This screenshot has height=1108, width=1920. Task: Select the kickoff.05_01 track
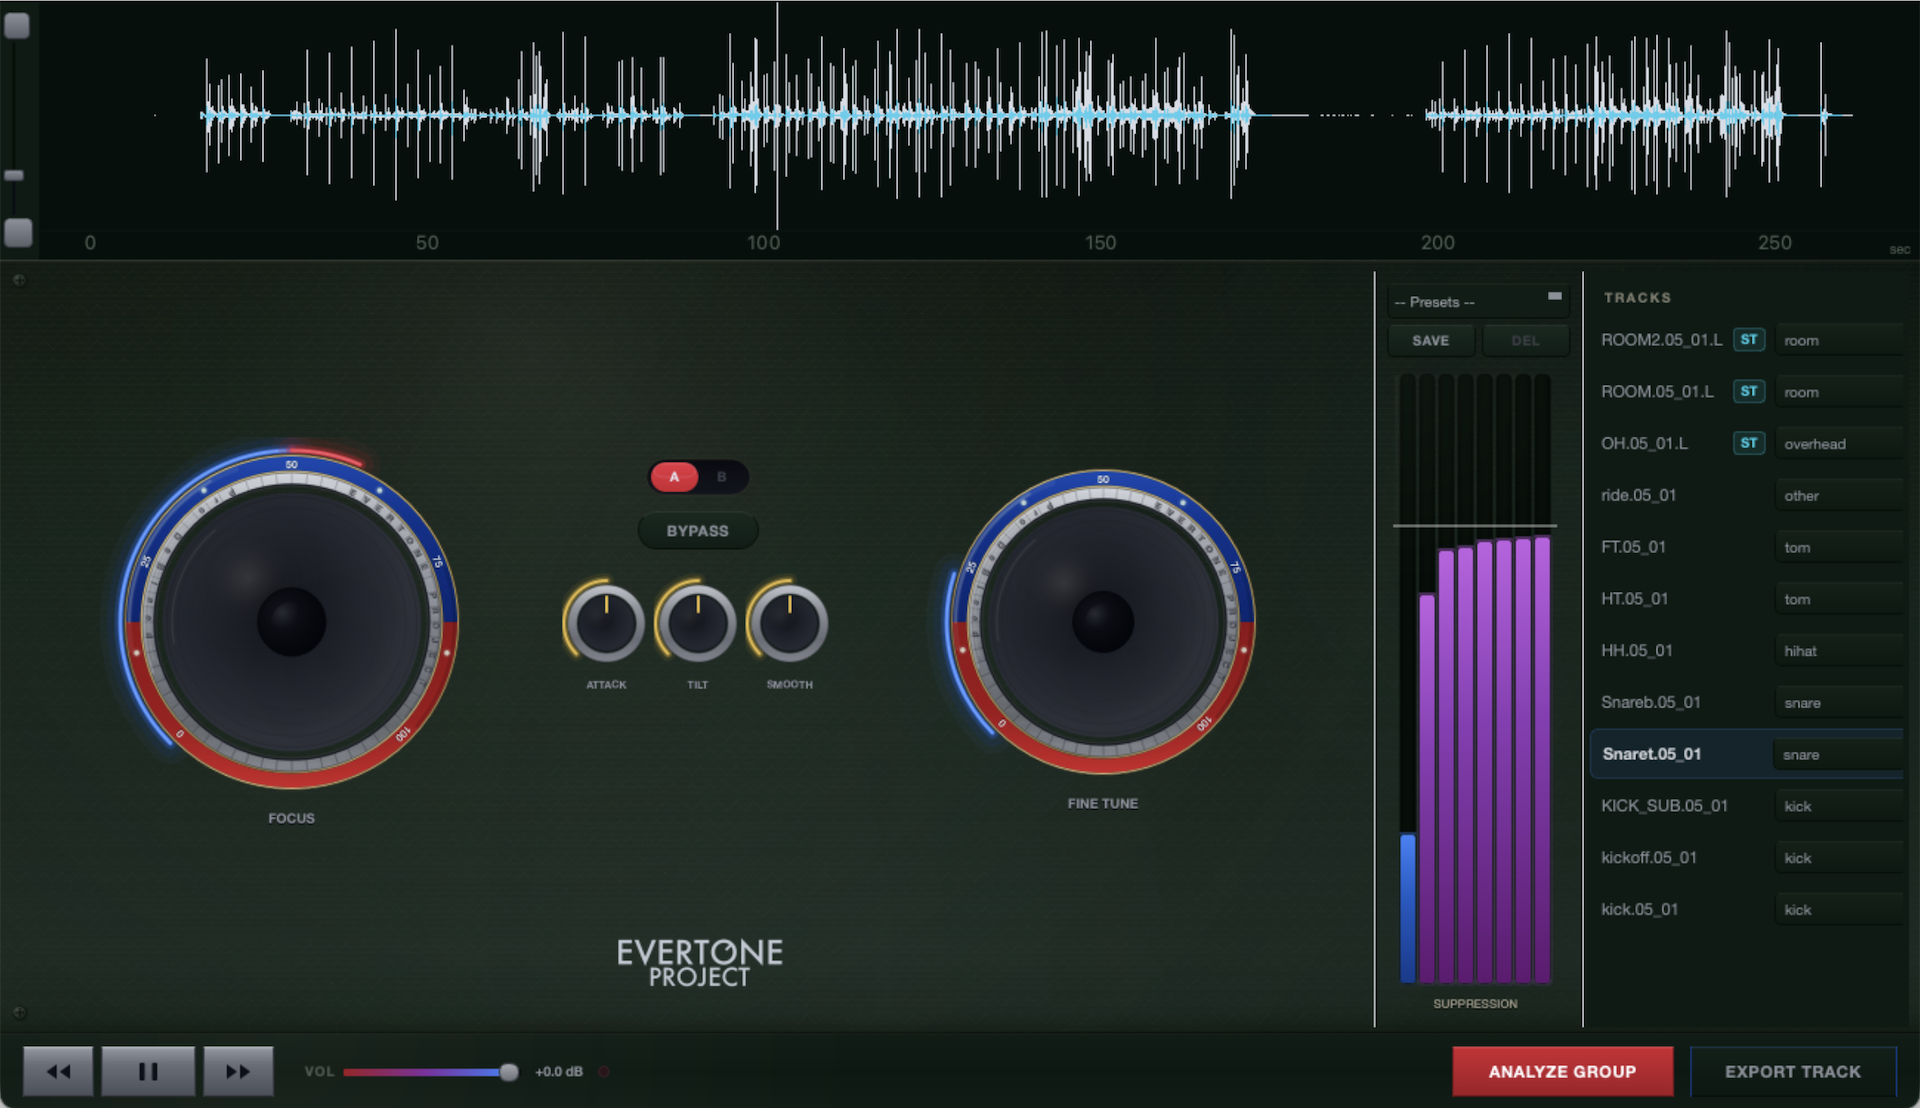pos(1648,858)
